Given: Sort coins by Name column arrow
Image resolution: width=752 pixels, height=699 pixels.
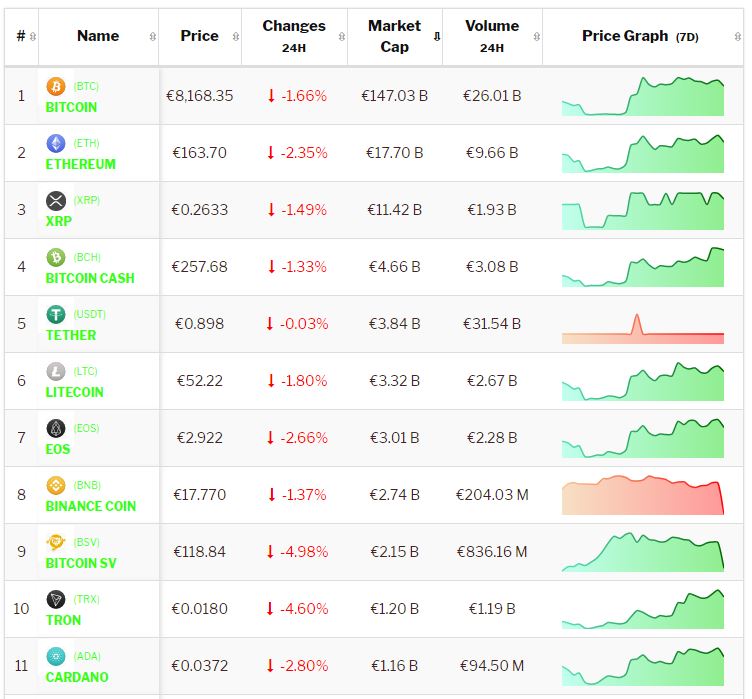Looking at the screenshot, I should tap(152, 37).
